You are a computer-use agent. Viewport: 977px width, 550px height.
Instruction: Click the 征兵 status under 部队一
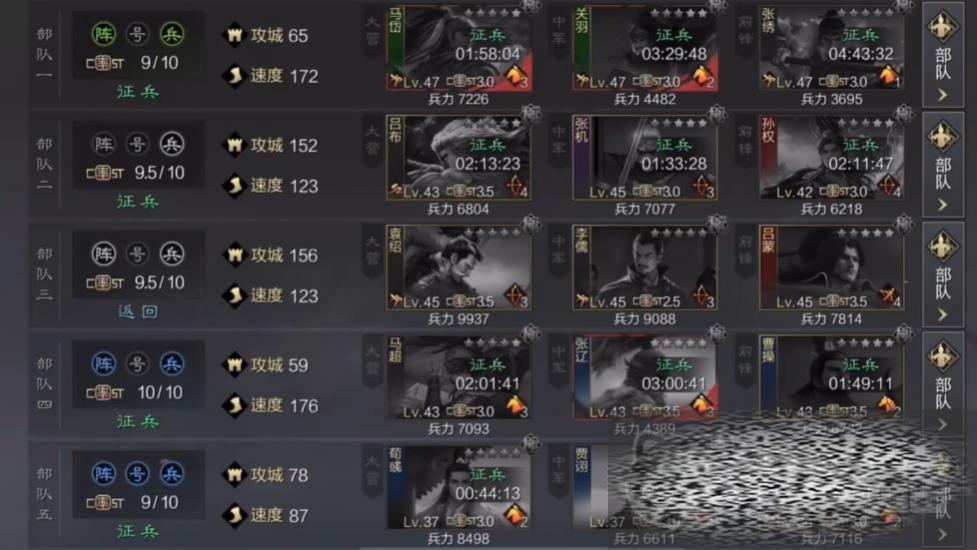pyautogui.click(x=138, y=92)
